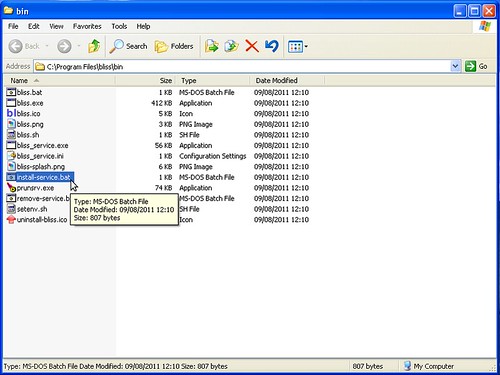Open the Search pane
500x375 pixels.
click(129, 46)
